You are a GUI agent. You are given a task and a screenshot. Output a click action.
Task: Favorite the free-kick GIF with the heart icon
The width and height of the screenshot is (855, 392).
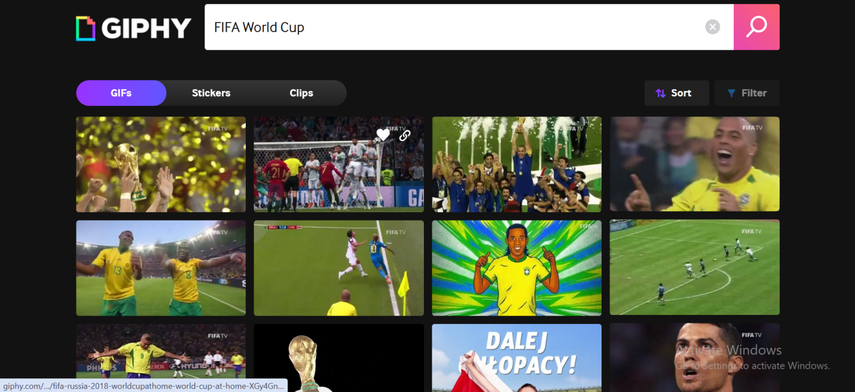(383, 135)
